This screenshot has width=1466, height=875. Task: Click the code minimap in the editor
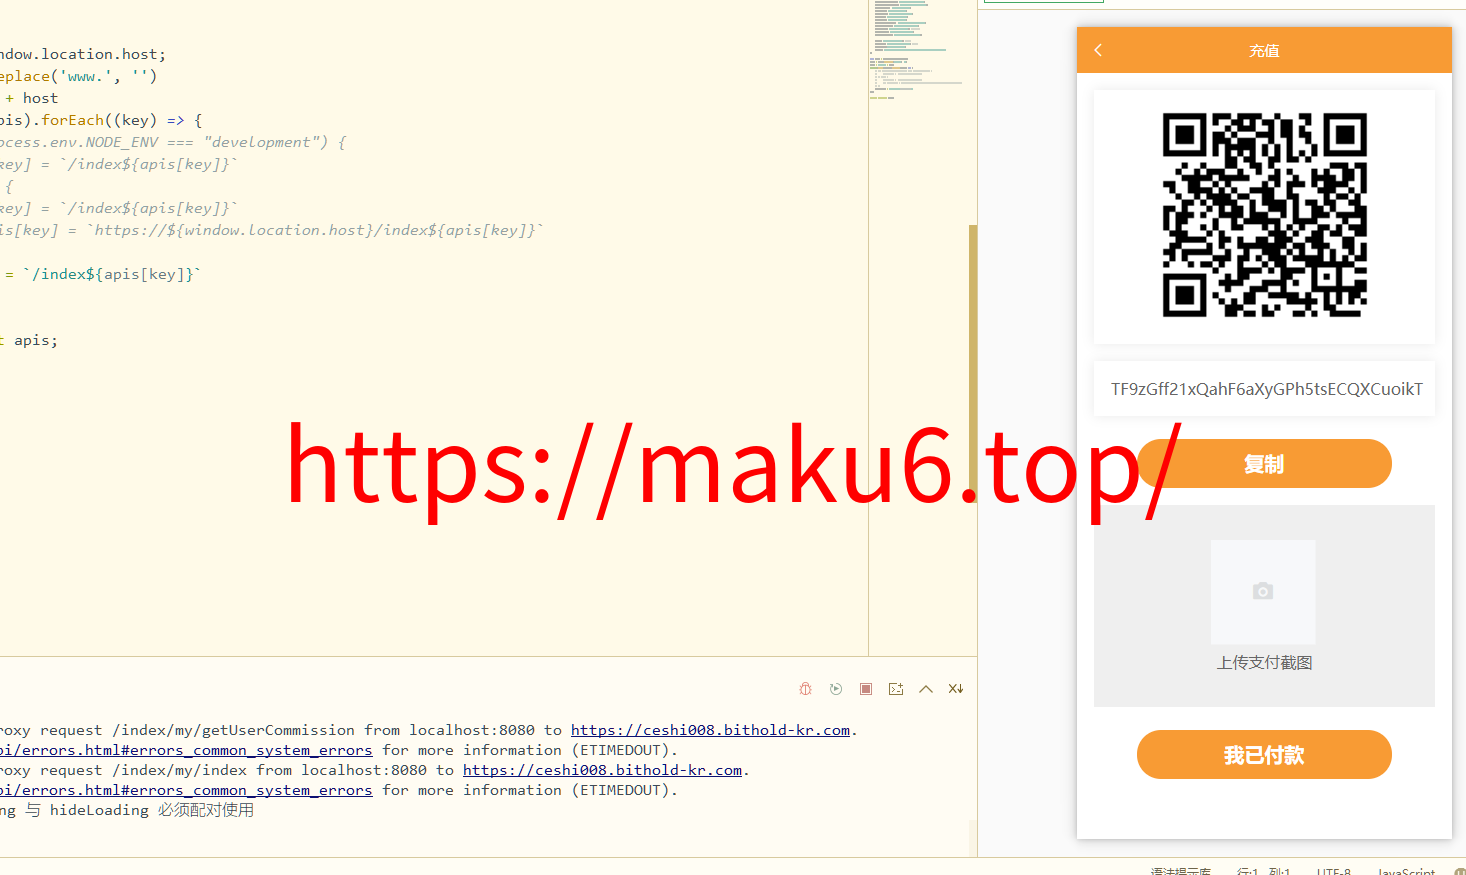(x=917, y=50)
